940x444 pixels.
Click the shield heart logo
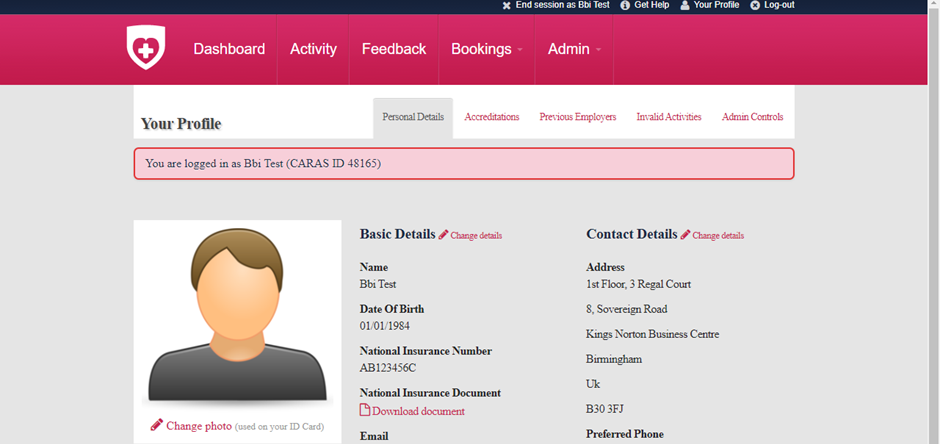click(146, 47)
